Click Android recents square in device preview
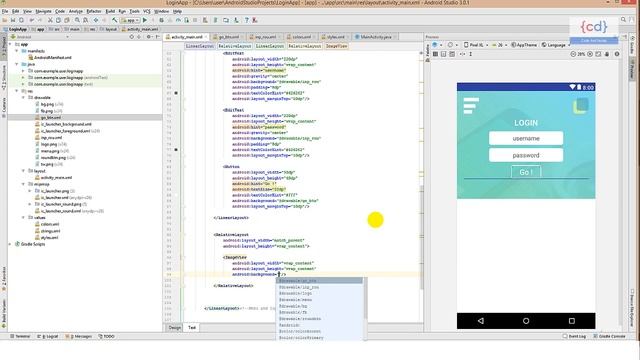Screen dimensions: 640x360 [571, 321]
